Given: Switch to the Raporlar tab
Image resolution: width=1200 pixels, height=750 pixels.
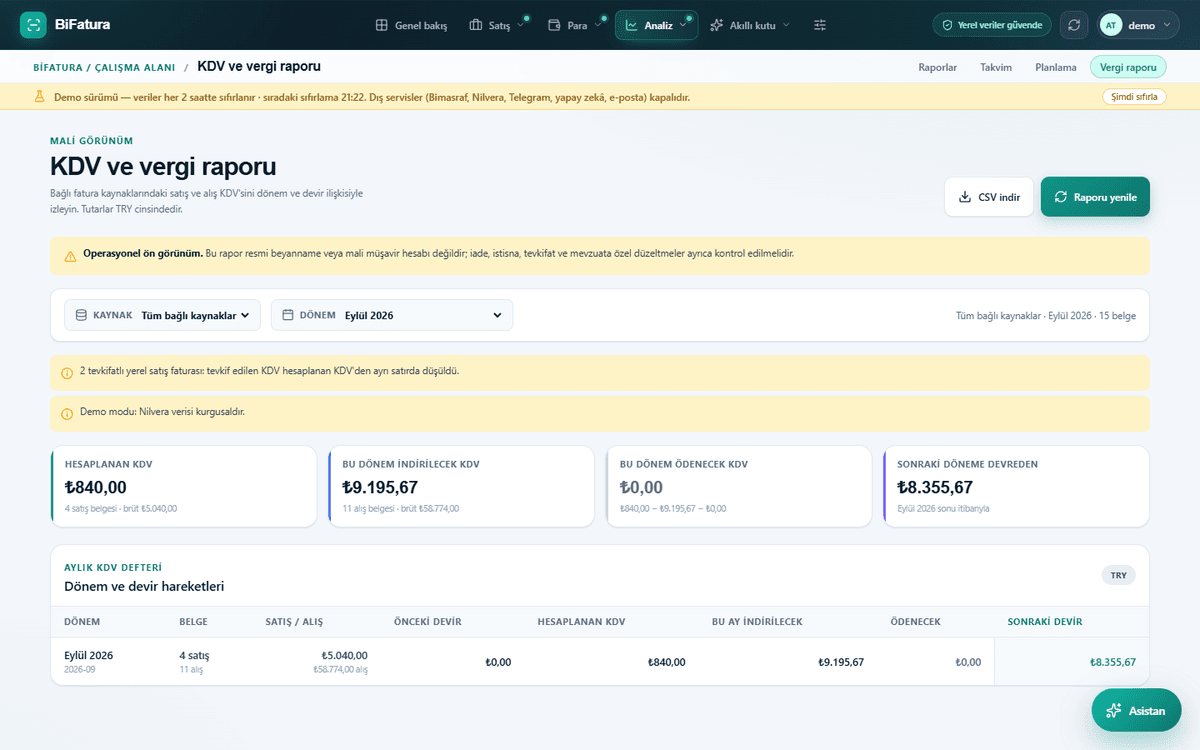Looking at the screenshot, I should [x=938, y=67].
